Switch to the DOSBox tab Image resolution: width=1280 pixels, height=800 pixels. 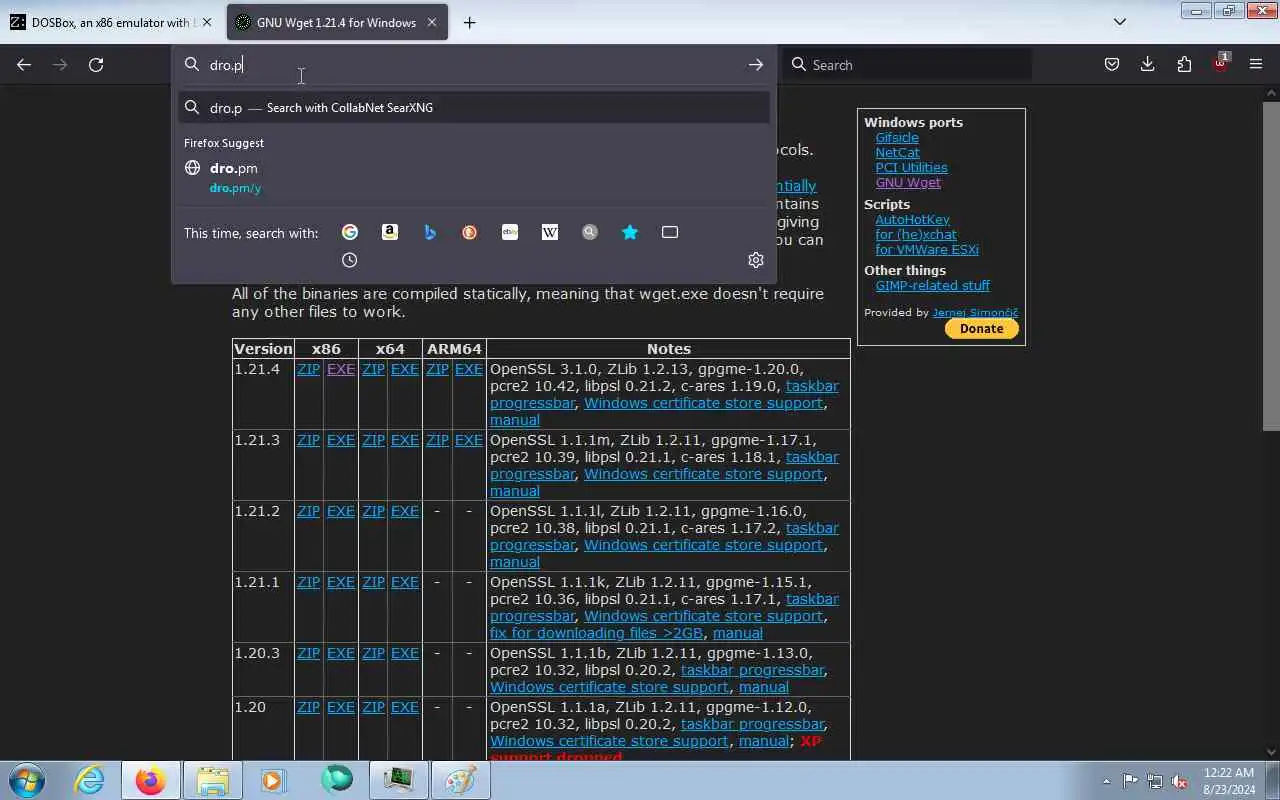112,23
